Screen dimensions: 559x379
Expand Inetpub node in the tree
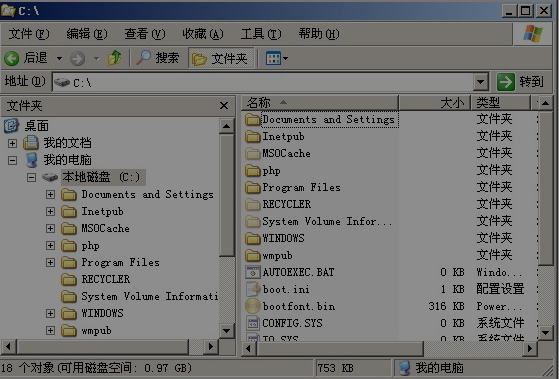coord(50,211)
